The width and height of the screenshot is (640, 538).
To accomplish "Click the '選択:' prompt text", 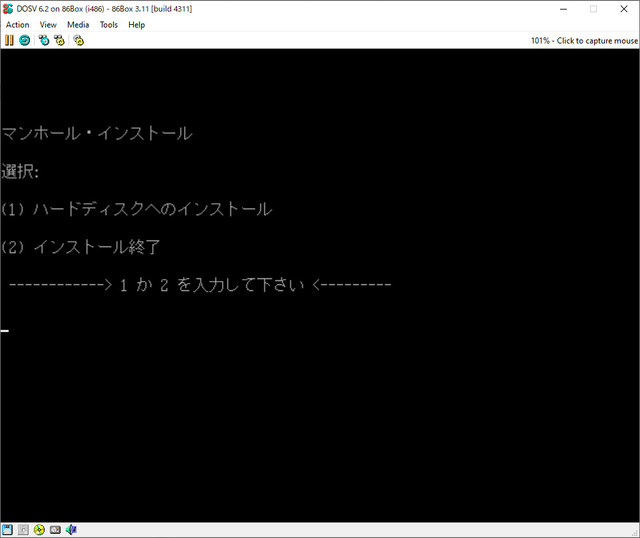I will click(x=20, y=171).
